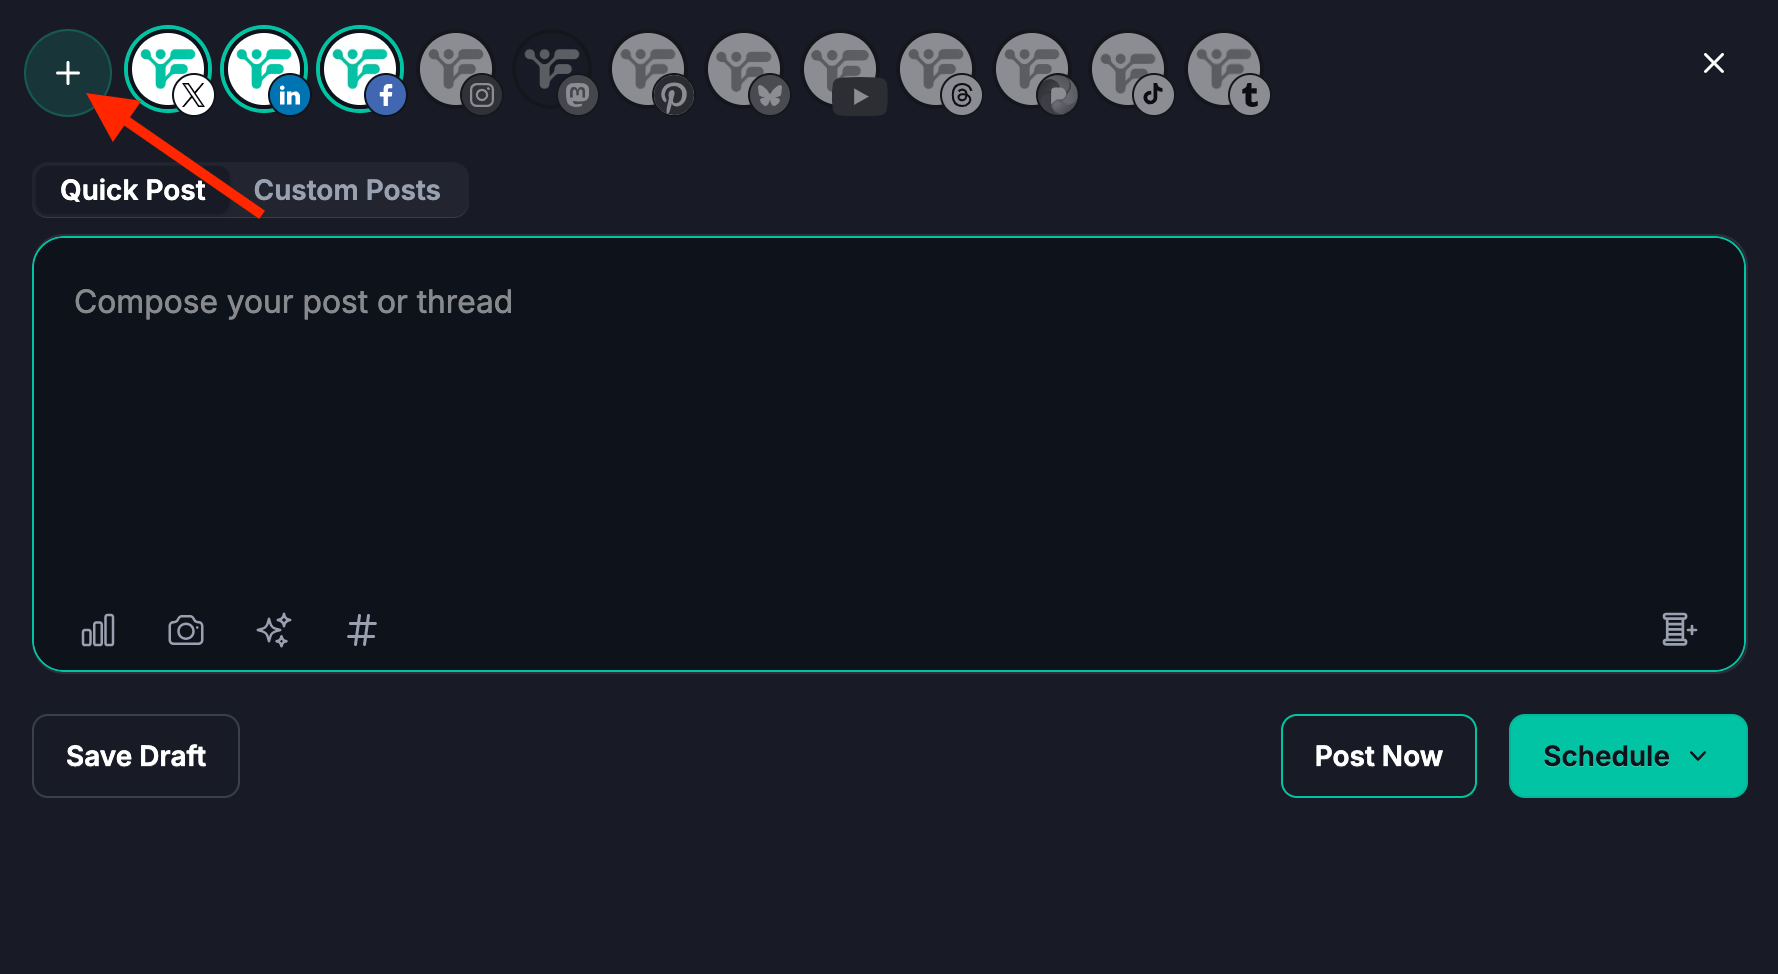
Task: Enable the Instagram account avatar
Action: pos(456,70)
